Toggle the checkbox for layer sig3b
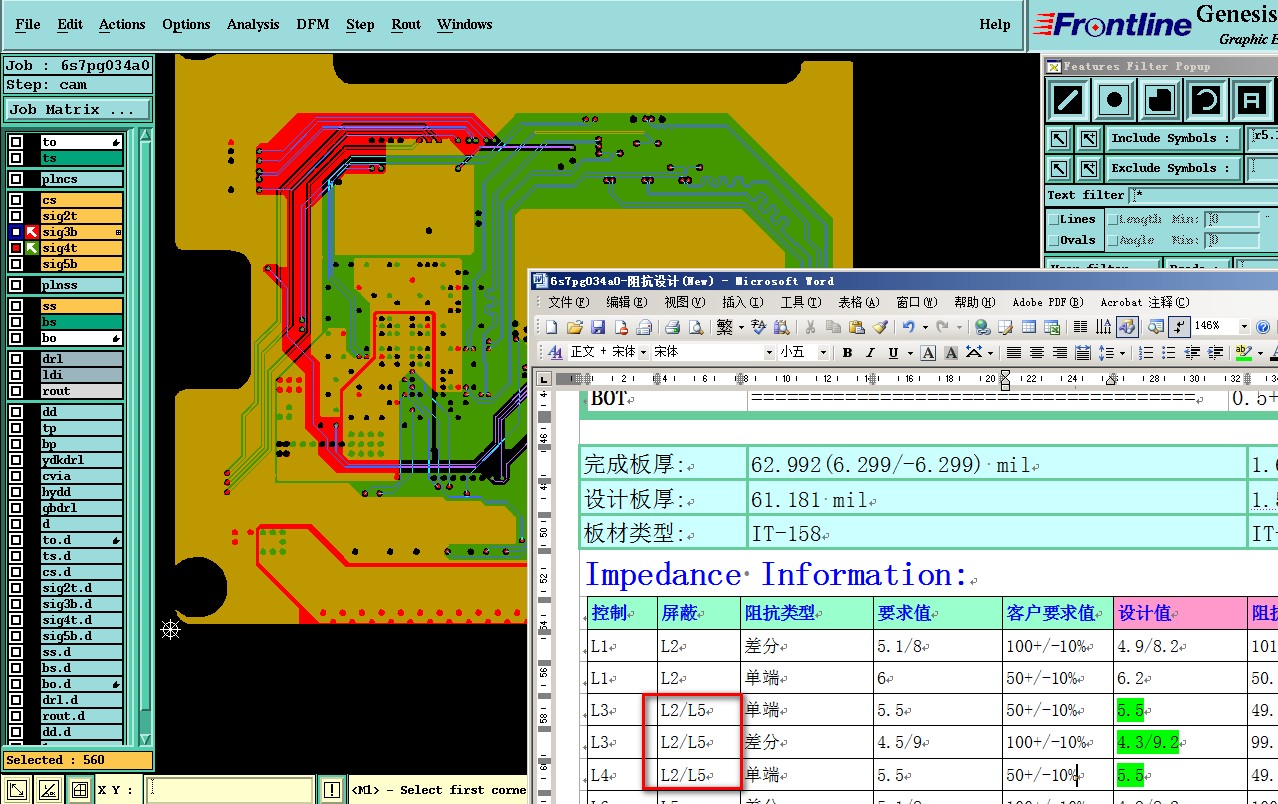Viewport: 1278px width, 804px height. (16, 232)
